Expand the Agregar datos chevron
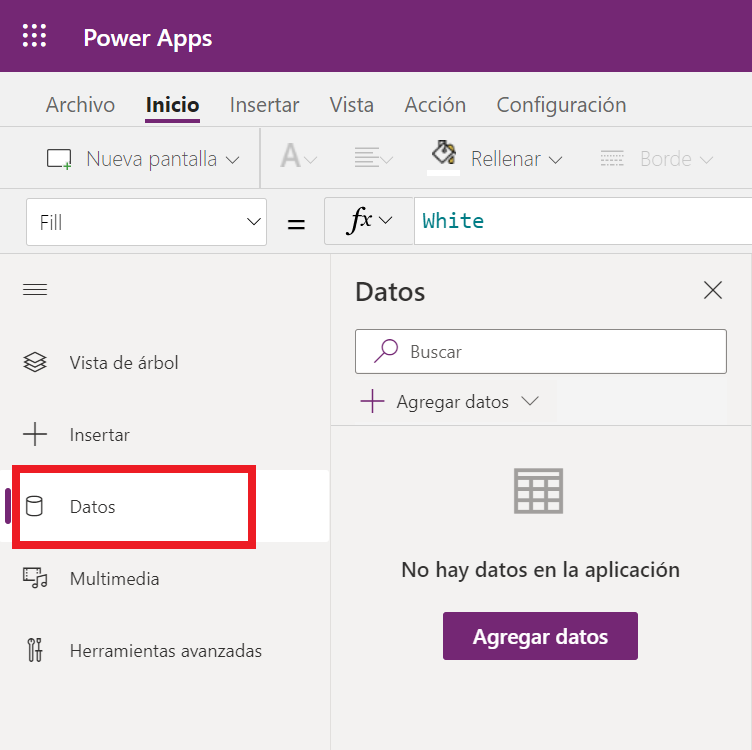The image size is (752, 750). click(530, 401)
